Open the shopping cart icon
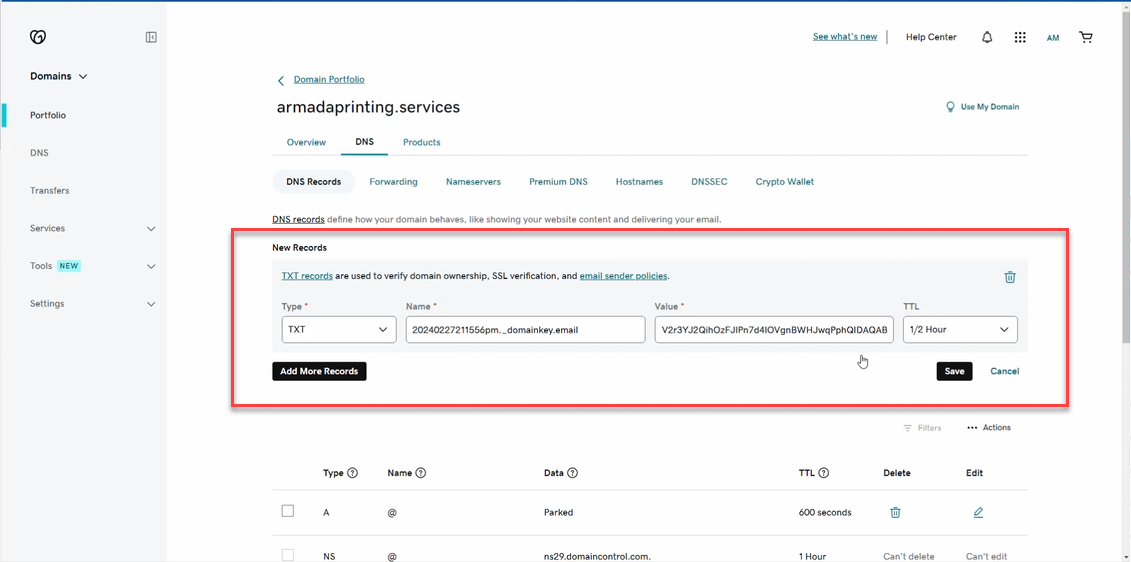This screenshot has width=1131, height=562. [x=1086, y=37]
